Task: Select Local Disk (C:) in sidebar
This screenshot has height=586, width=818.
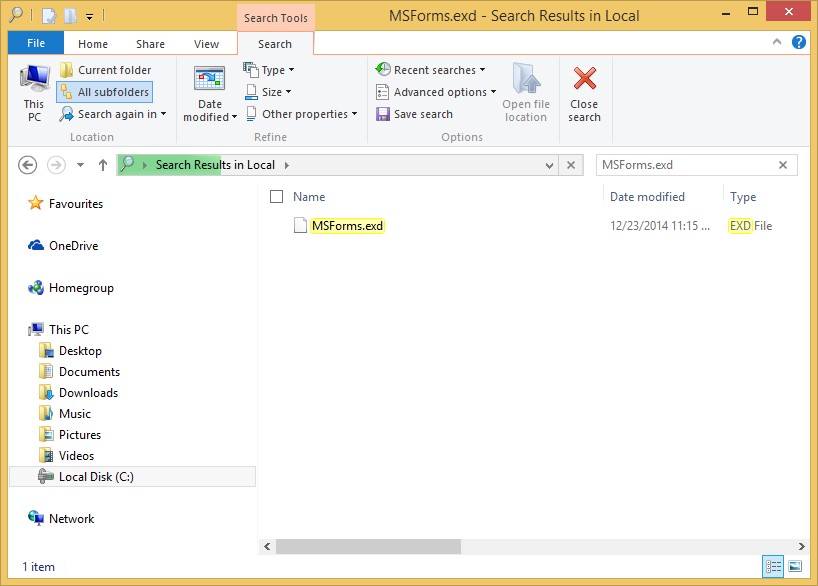Action: pyautogui.click(x=133, y=477)
